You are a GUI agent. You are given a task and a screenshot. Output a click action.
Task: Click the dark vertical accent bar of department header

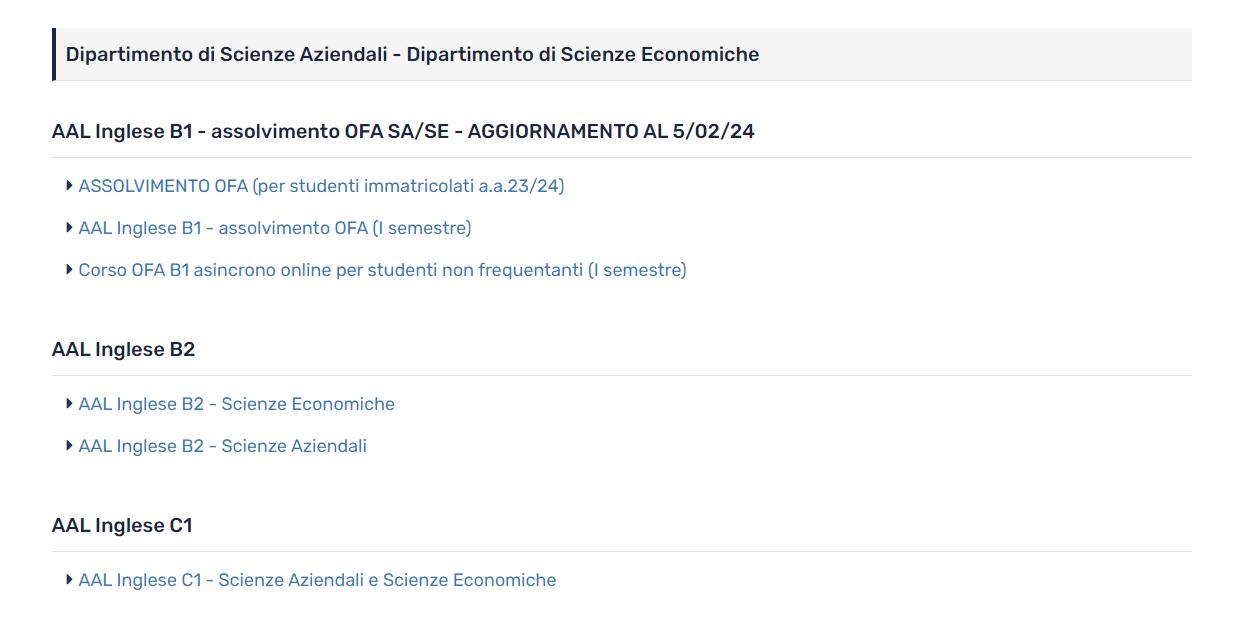coord(54,54)
